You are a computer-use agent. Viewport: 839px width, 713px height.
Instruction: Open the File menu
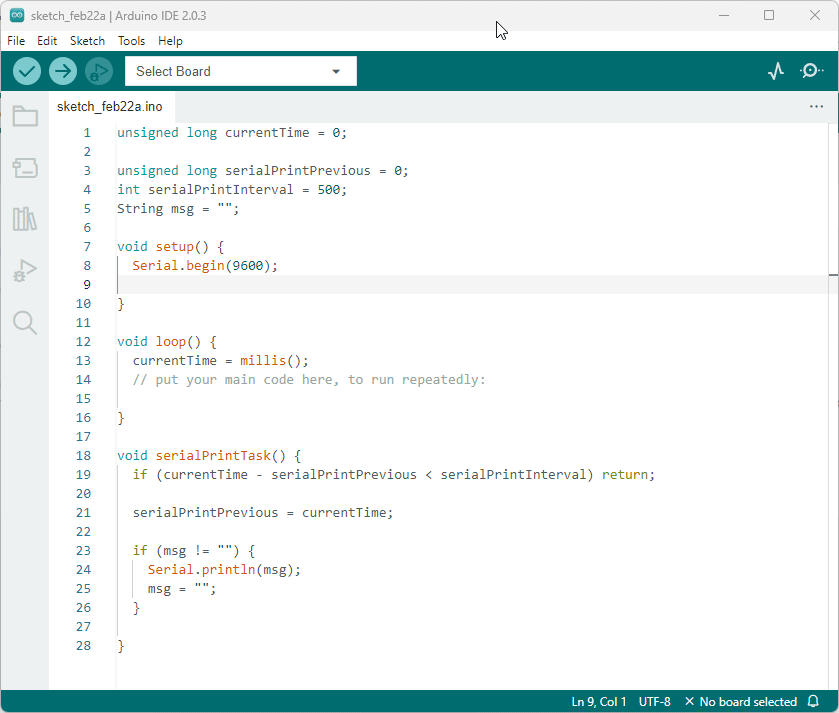click(16, 41)
